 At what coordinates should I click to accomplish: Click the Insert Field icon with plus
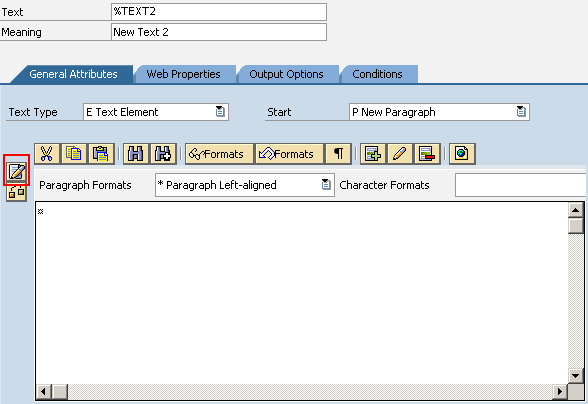(372, 154)
